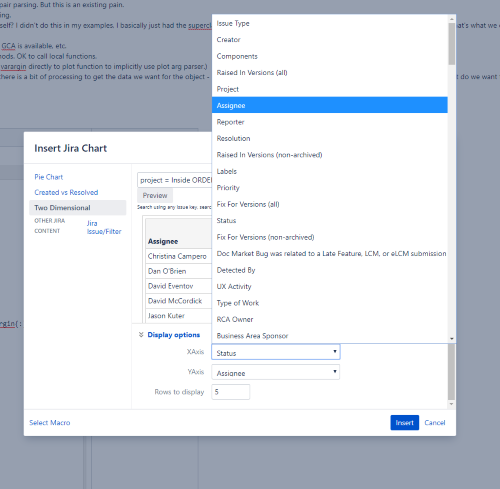
Task: Click the dropdown list scroll-down arrow
Action: coord(452,339)
